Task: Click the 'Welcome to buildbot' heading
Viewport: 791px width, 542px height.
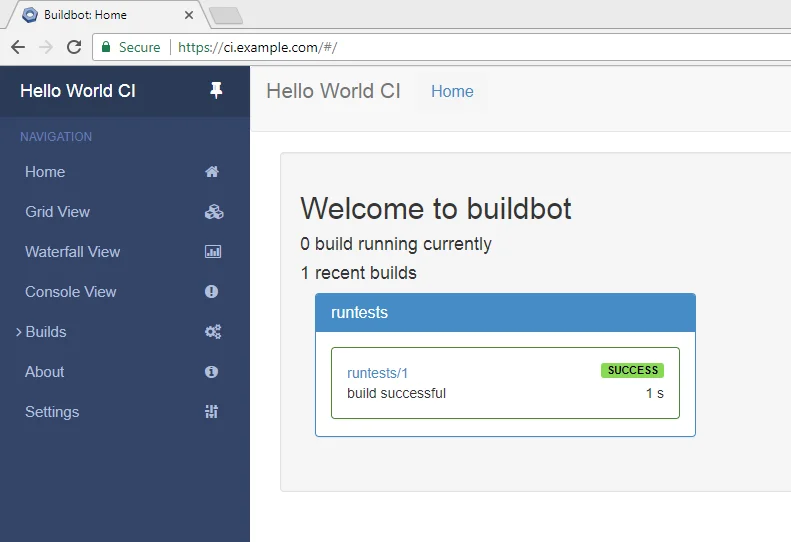Action: tap(436, 208)
